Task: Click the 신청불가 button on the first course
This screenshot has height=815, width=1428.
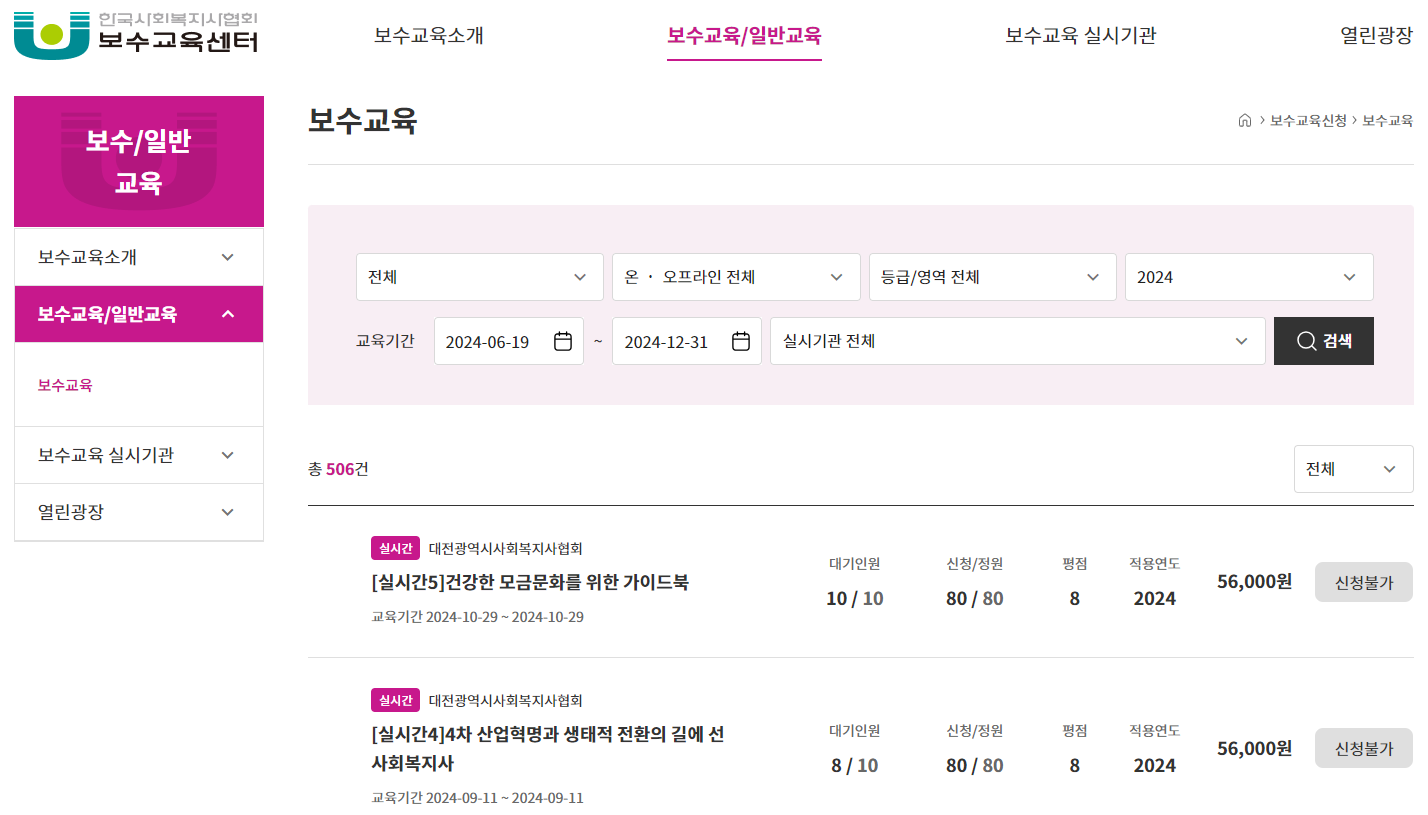Action: tap(1363, 582)
